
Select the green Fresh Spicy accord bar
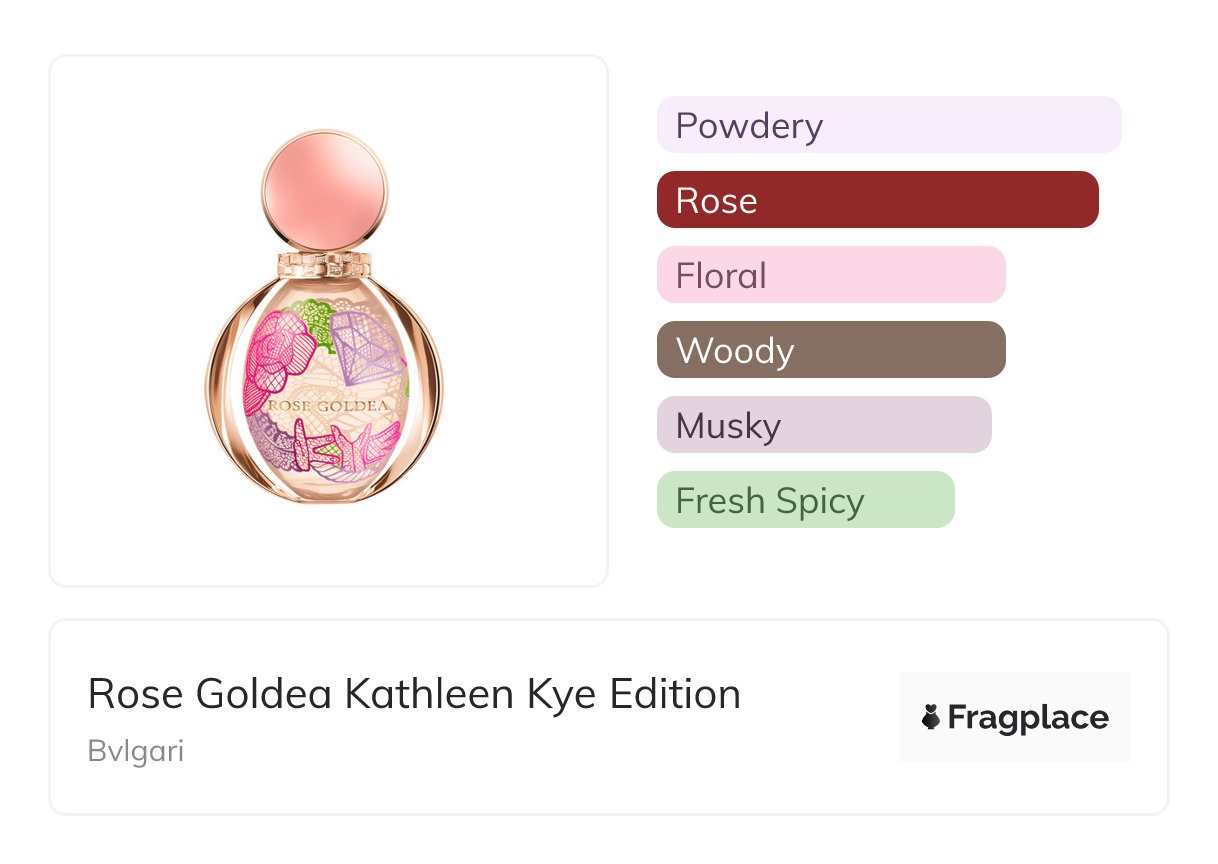click(805, 500)
